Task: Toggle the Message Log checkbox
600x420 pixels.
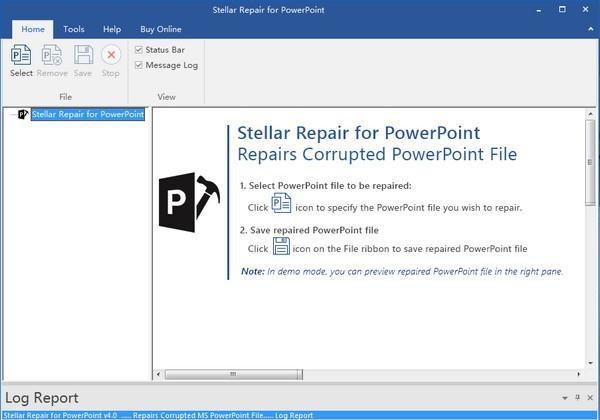Action: point(139,65)
